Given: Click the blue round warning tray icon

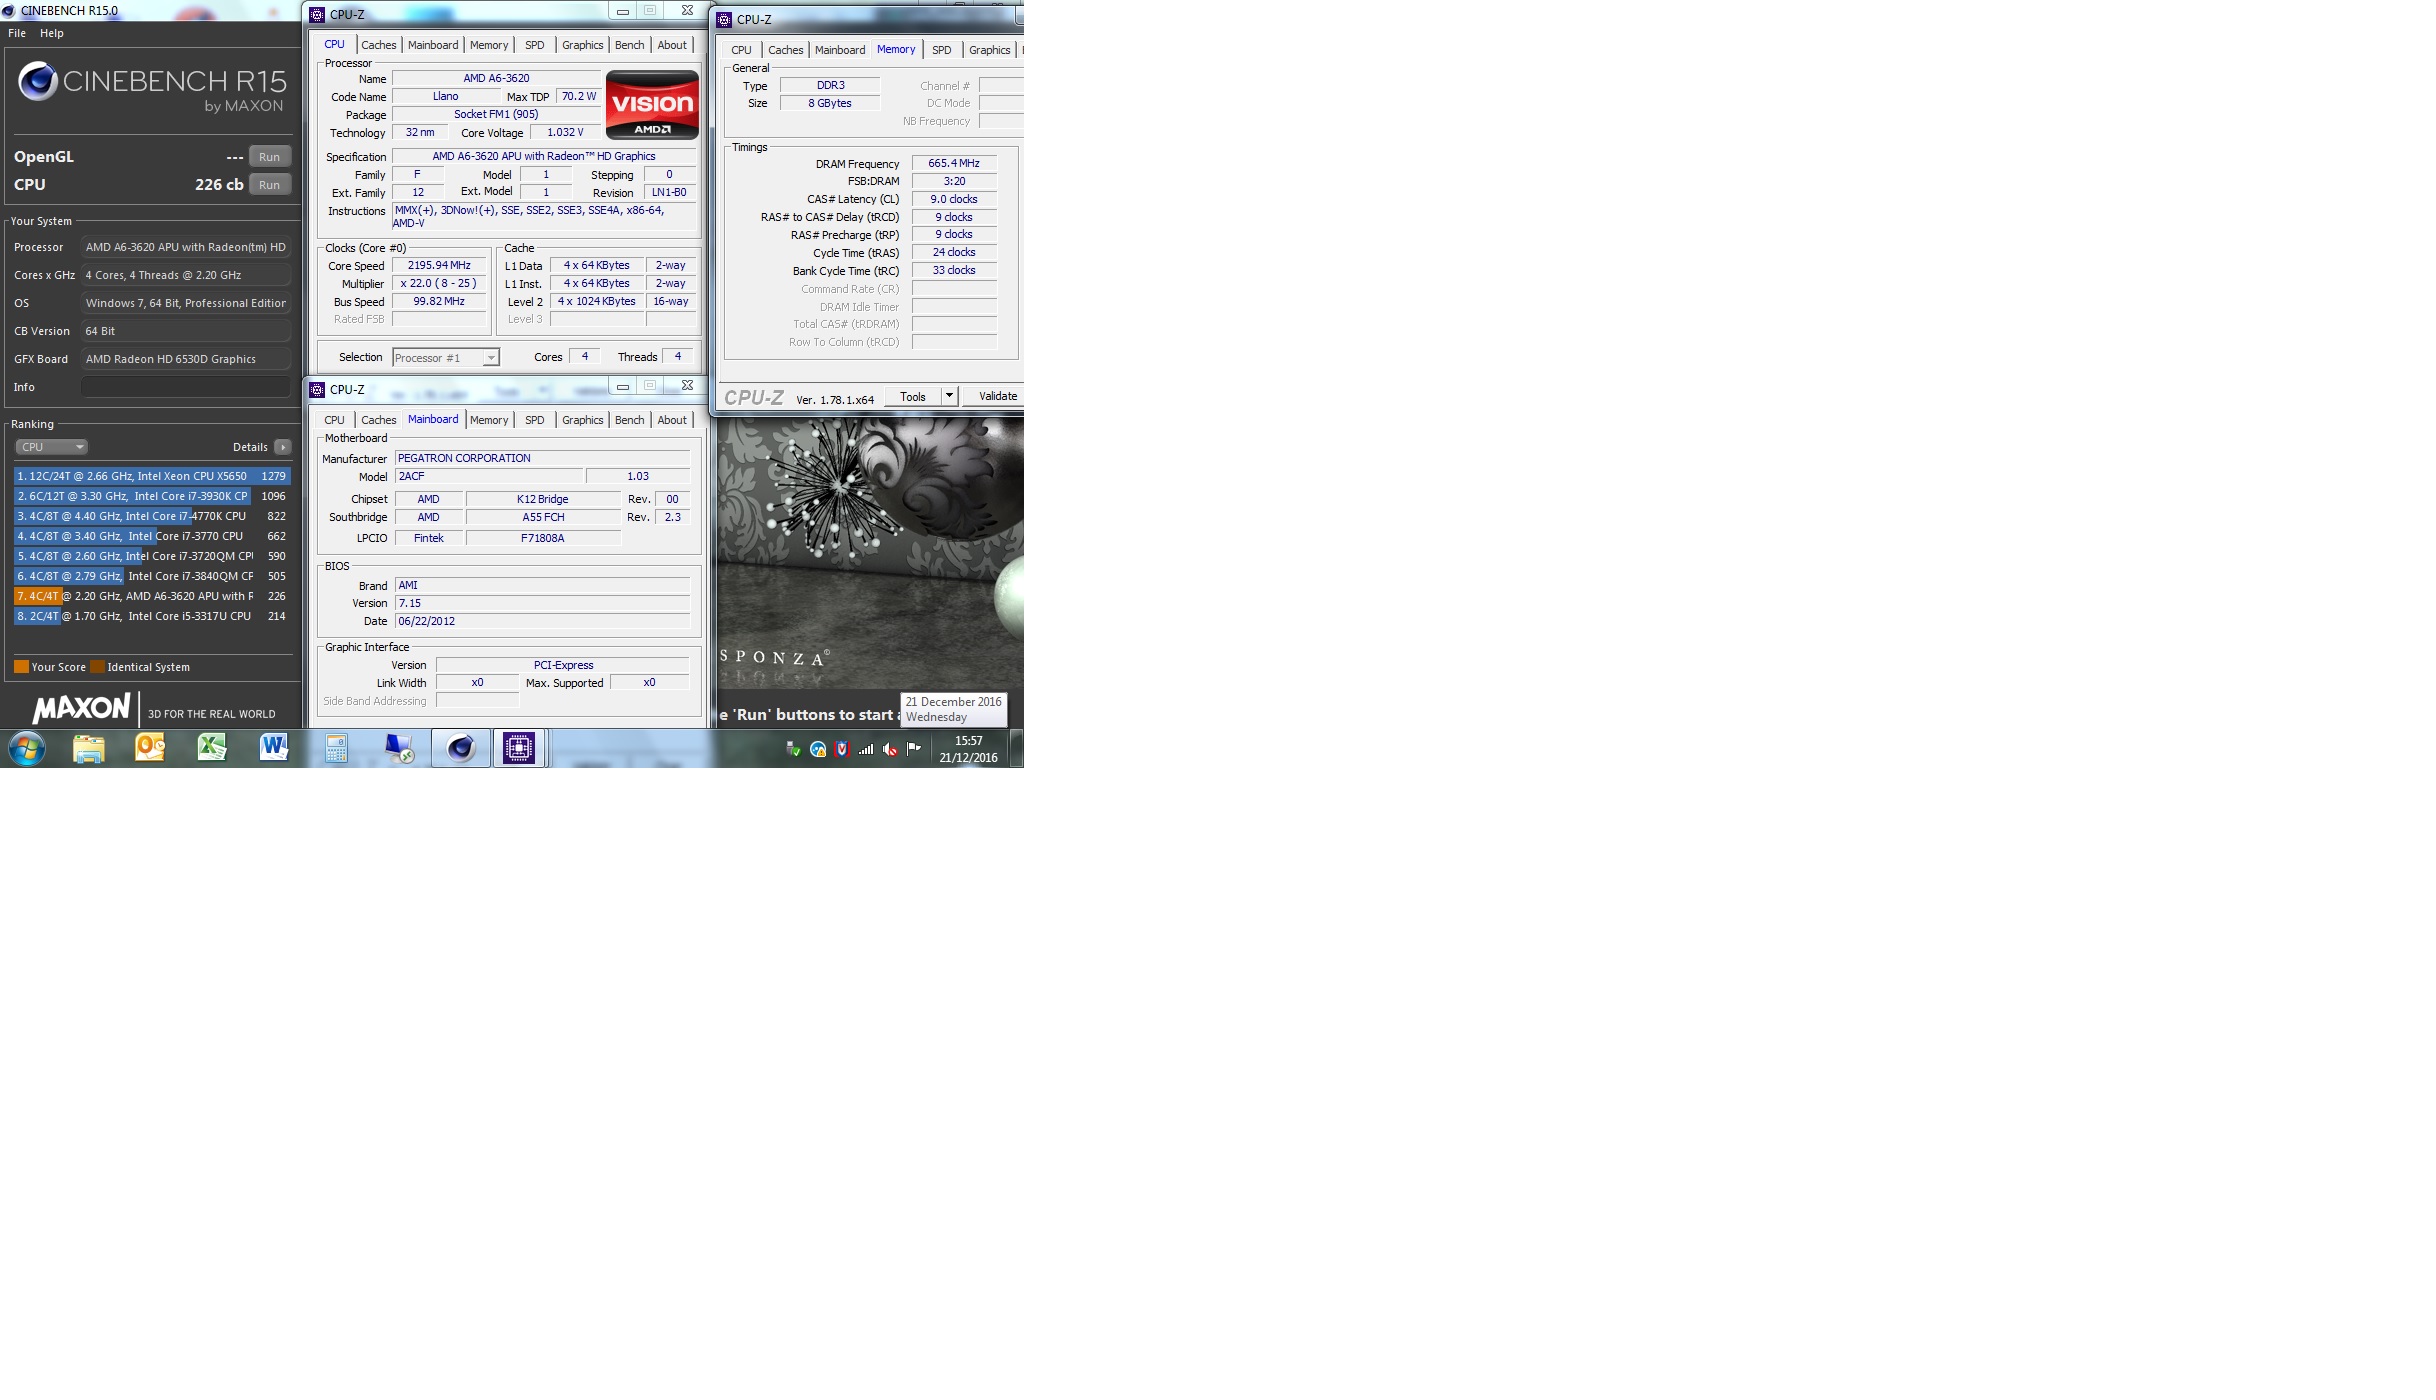Looking at the screenshot, I should [x=818, y=749].
